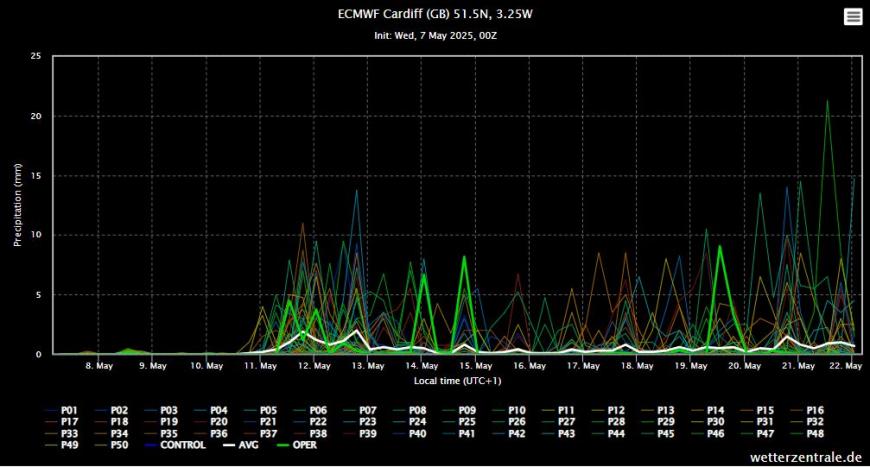Hide ensemble member P47
The height and width of the screenshot is (467, 870).
click(x=758, y=434)
